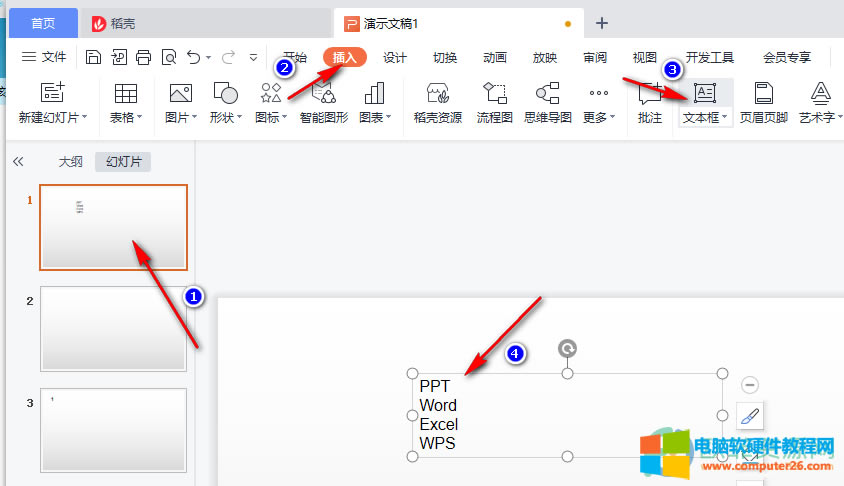Click the Picture insert icon

(x=180, y=94)
